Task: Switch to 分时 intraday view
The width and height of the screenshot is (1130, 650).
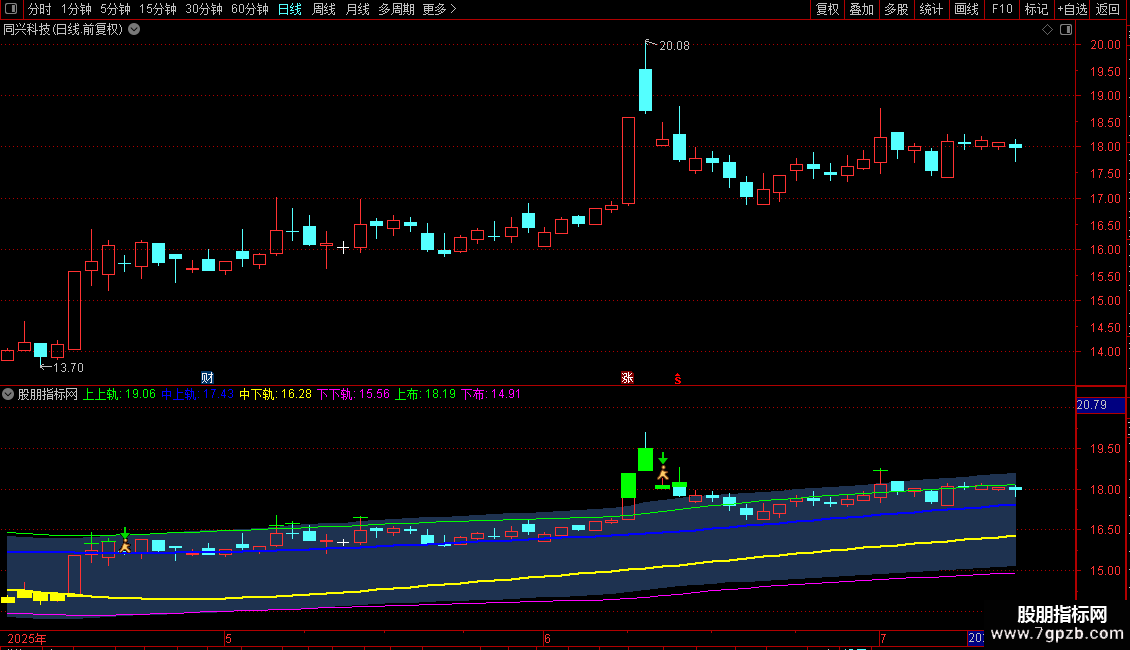Action: coord(40,9)
